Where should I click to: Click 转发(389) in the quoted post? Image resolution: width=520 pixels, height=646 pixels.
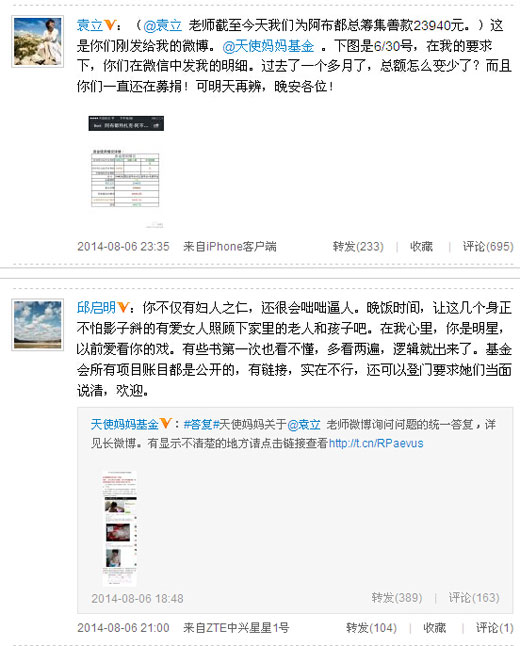point(397,598)
